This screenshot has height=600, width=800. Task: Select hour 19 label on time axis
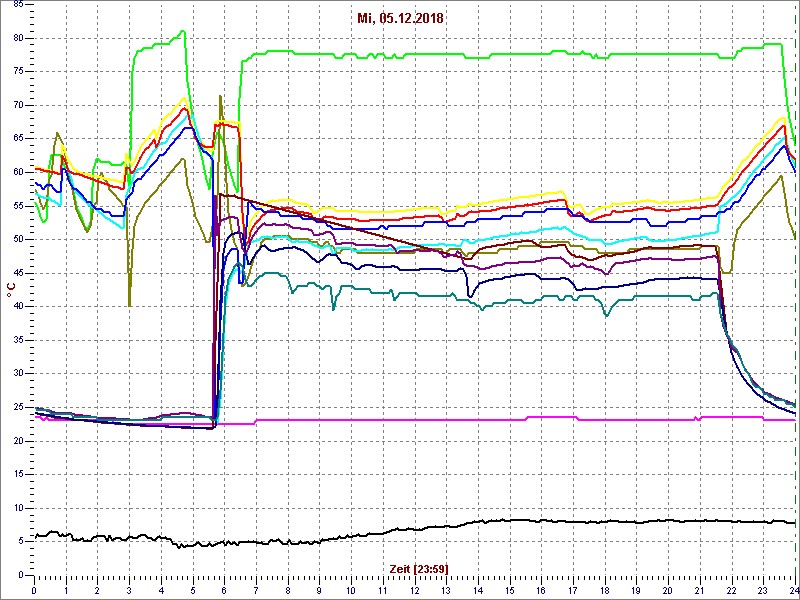[x=637, y=590]
